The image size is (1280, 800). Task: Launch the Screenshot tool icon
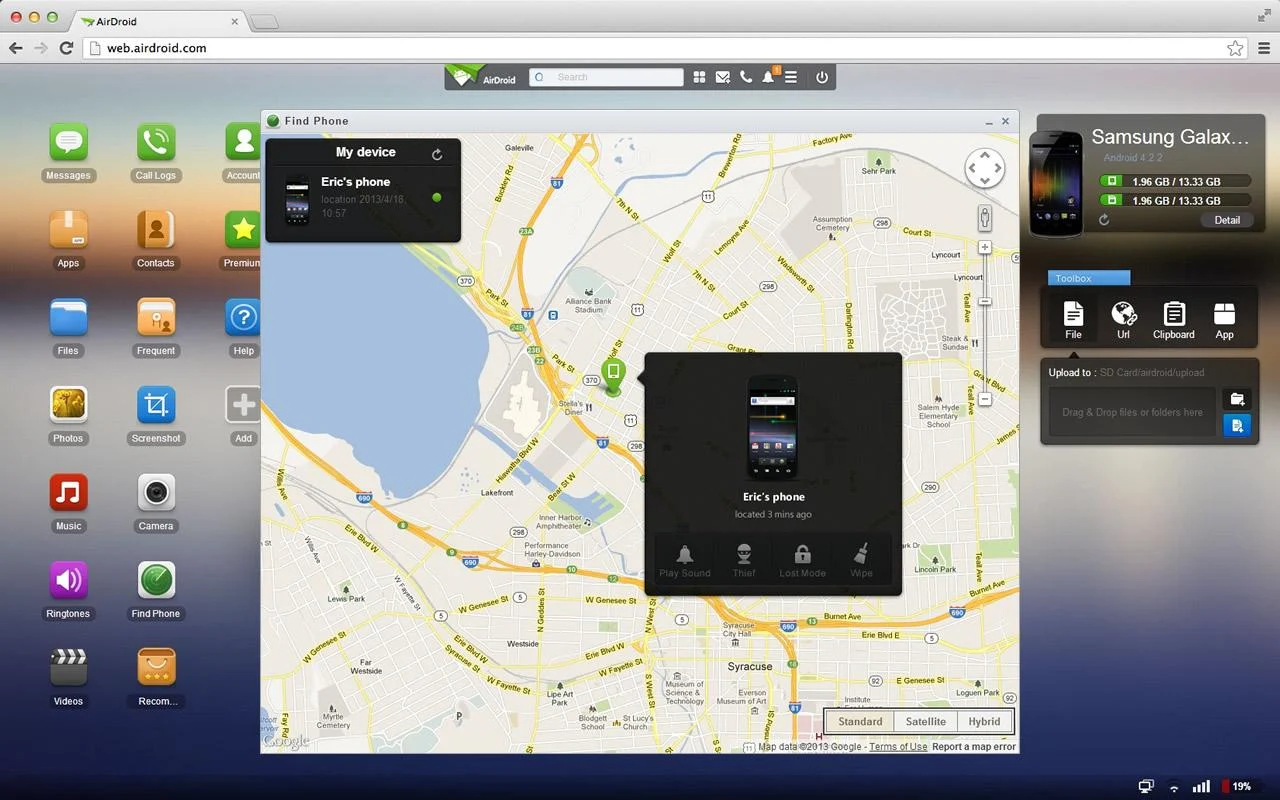(156, 405)
